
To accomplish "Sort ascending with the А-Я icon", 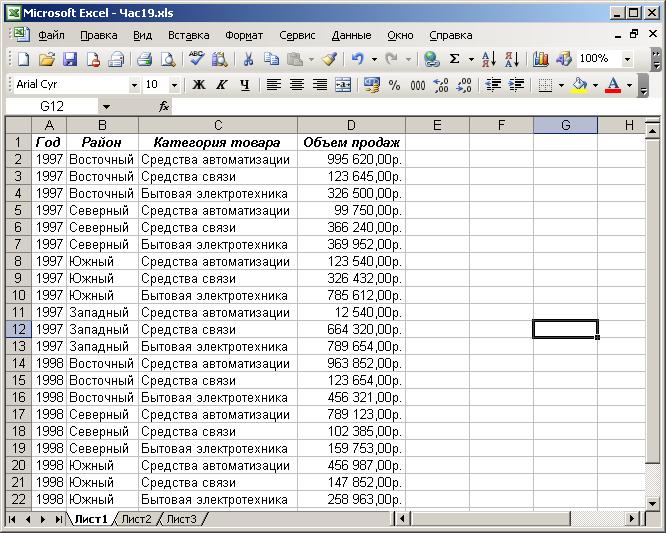I will (489, 59).
